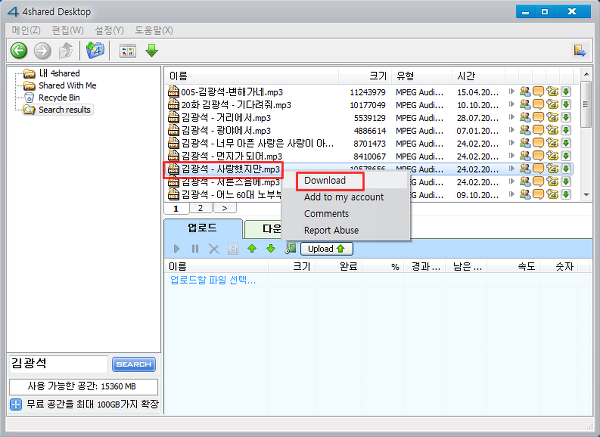The image size is (600, 437).
Task: Select the file 김광석 - 먼지가 되어.mp3
Action: 232,156
